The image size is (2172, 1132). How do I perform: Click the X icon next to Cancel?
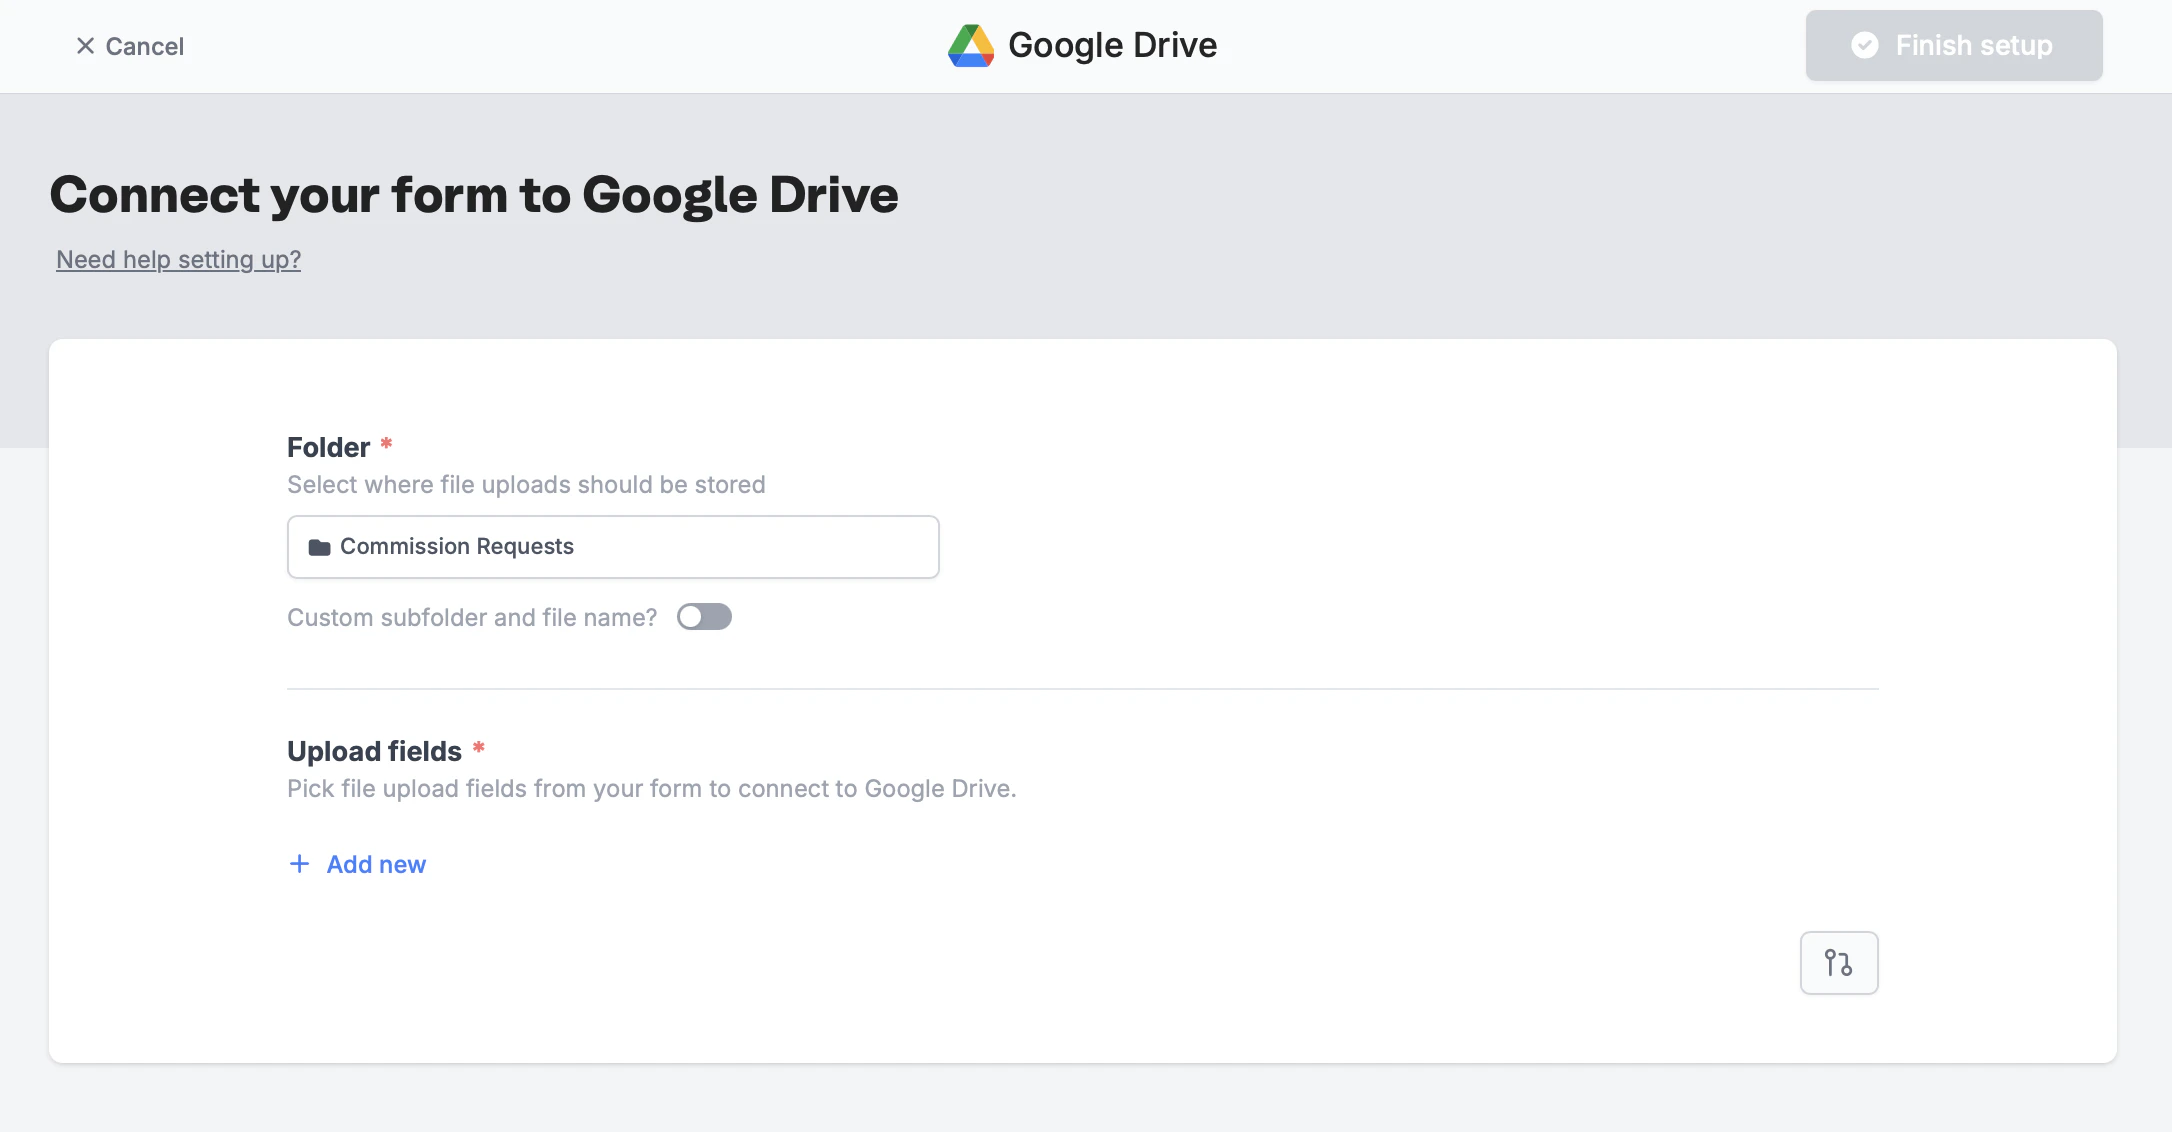point(85,45)
